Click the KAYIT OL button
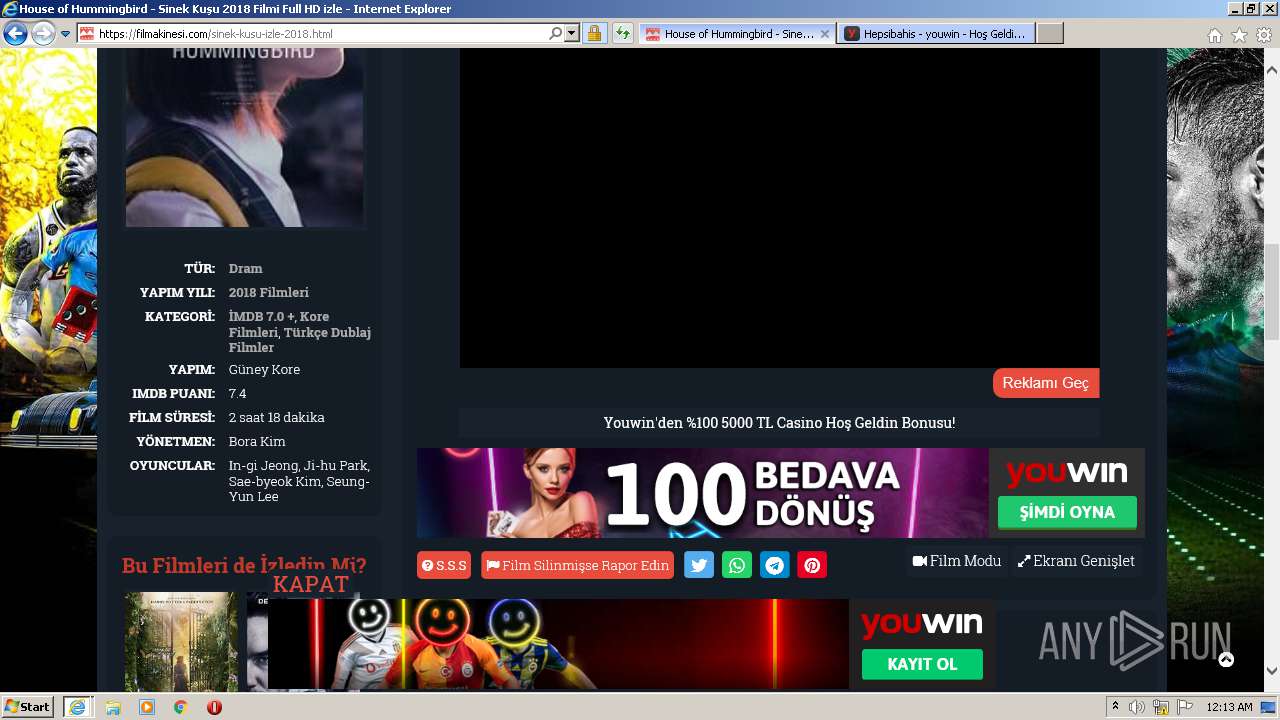Viewport: 1280px width, 720px height. click(922, 664)
